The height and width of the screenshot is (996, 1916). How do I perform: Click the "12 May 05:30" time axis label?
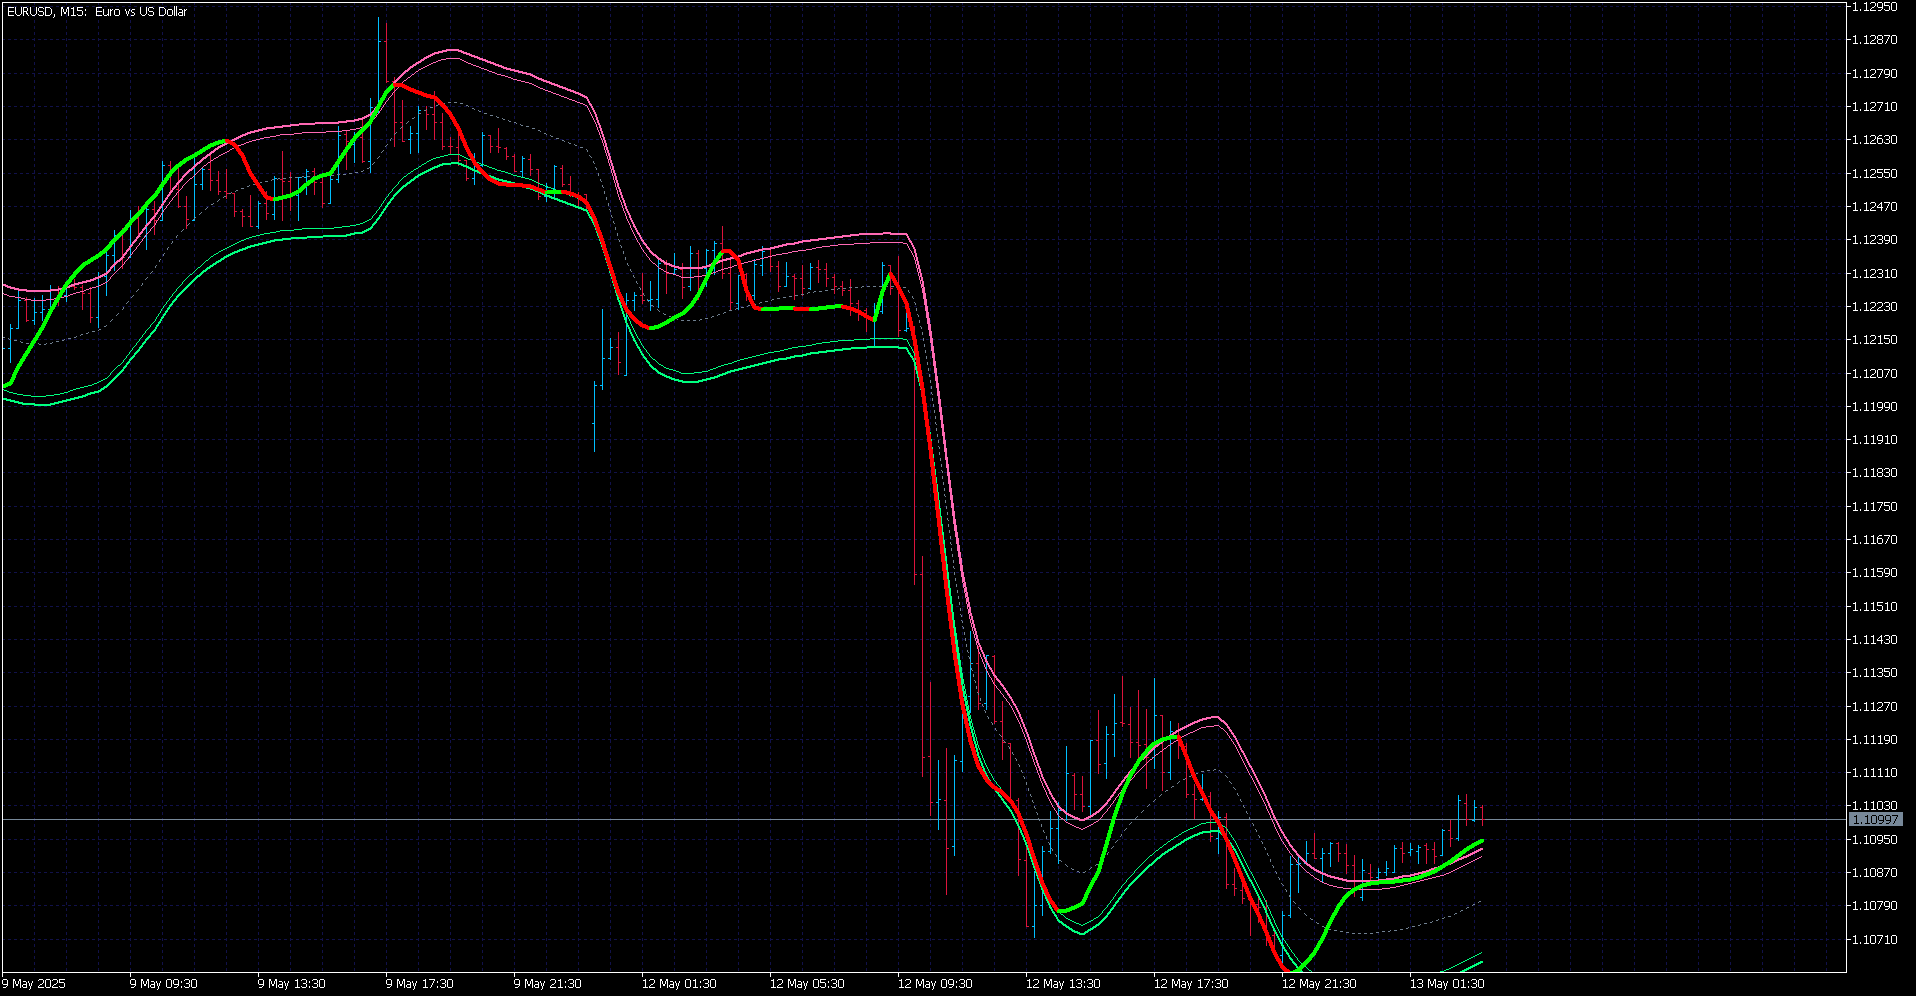[807, 984]
